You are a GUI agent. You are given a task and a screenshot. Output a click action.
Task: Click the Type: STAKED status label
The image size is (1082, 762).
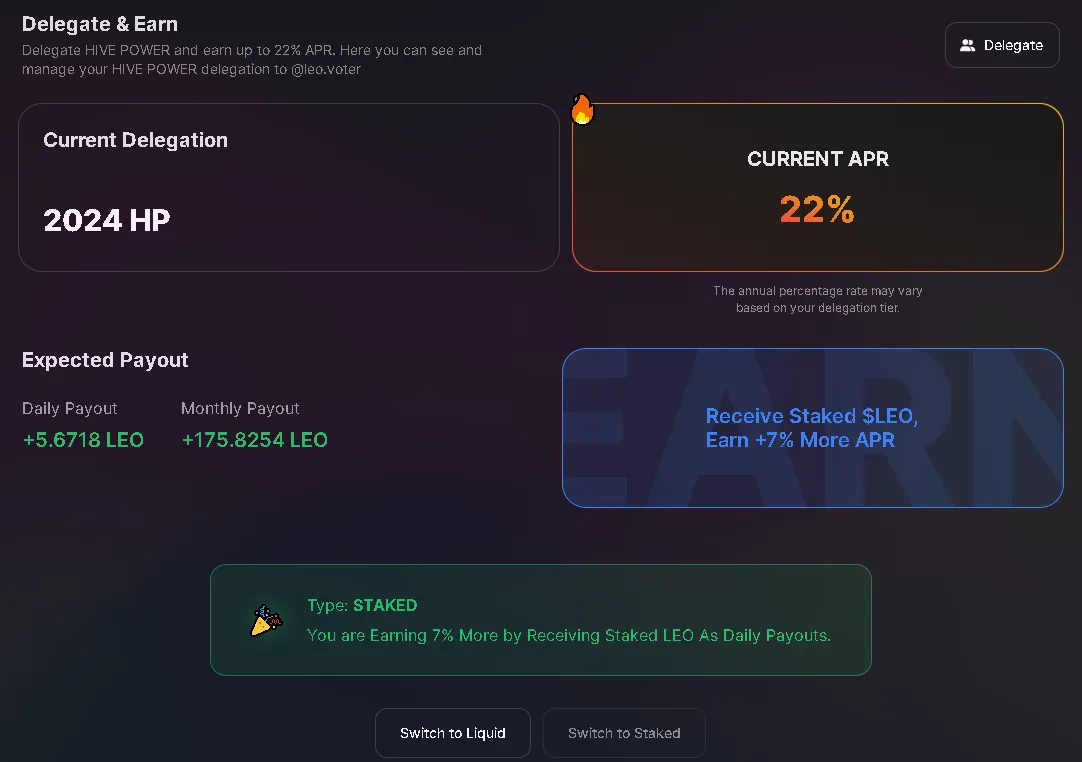pyautogui.click(x=362, y=605)
